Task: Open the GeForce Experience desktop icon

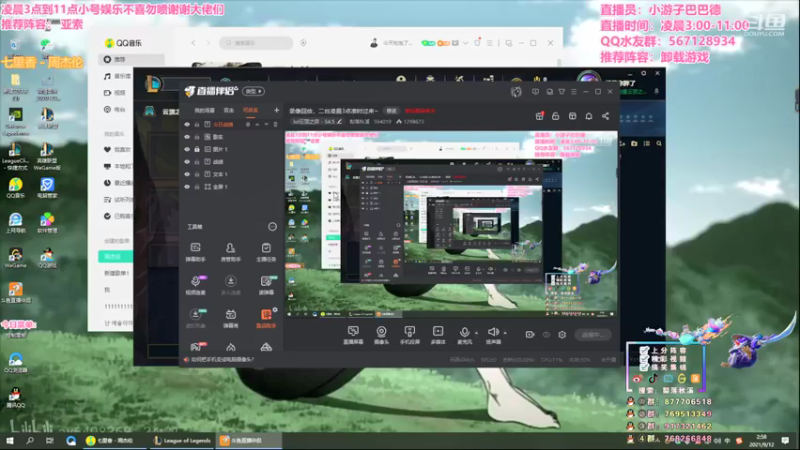Action: [15, 122]
